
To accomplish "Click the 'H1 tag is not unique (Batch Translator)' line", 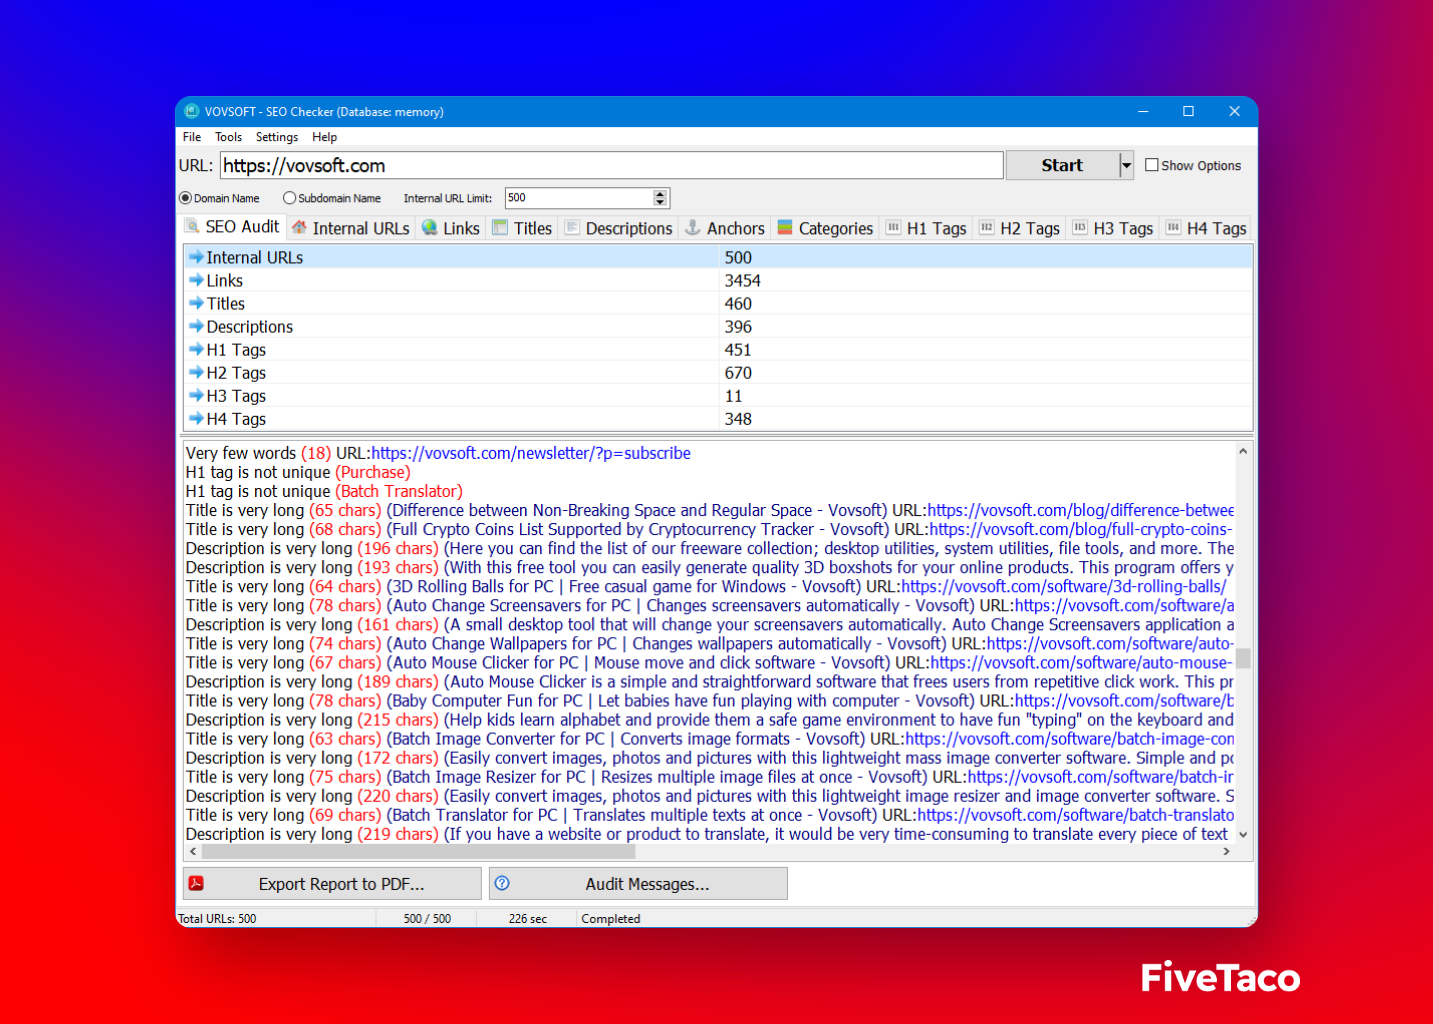I will (x=324, y=491).
